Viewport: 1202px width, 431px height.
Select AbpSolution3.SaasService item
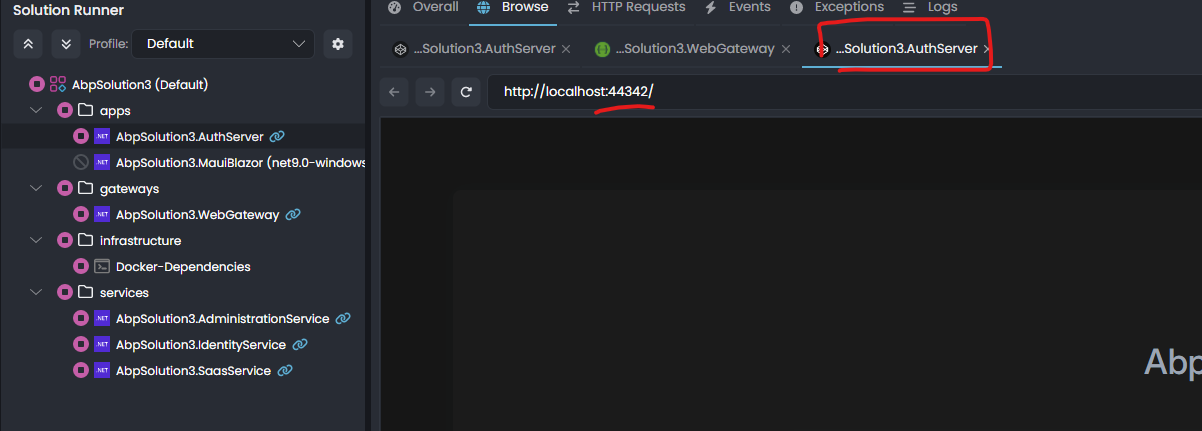(x=193, y=370)
